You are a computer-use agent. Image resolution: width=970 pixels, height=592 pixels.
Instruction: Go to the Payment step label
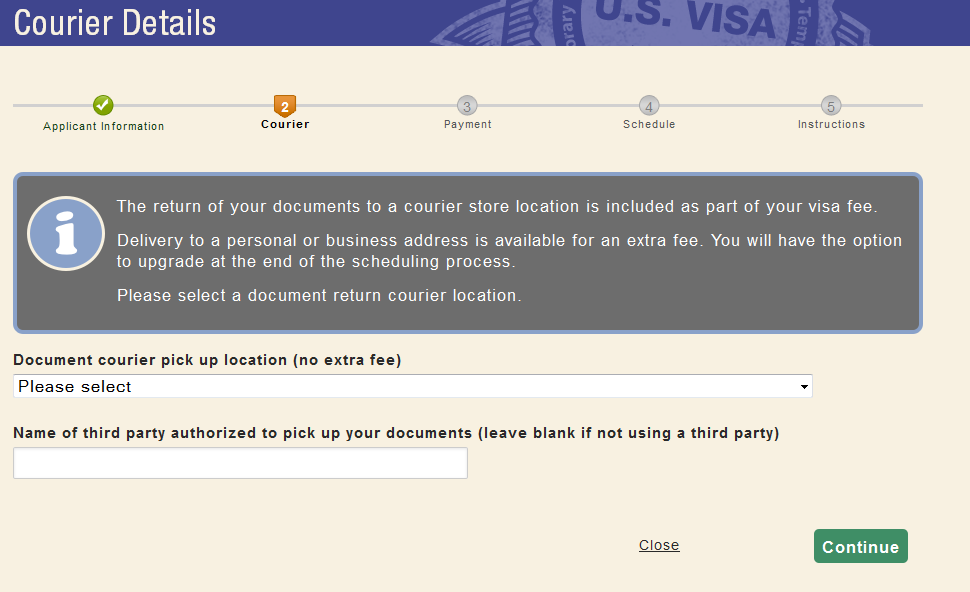coord(468,124)
